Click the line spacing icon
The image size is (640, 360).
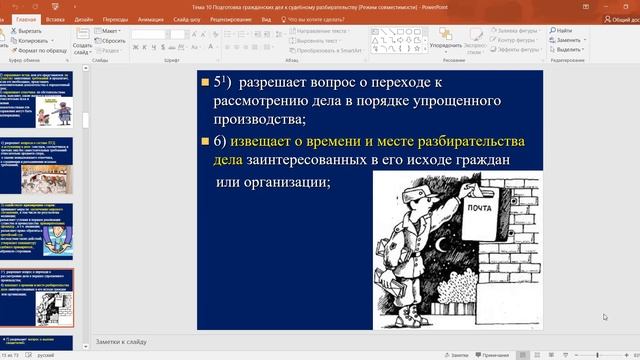click(x=279, y=35)
